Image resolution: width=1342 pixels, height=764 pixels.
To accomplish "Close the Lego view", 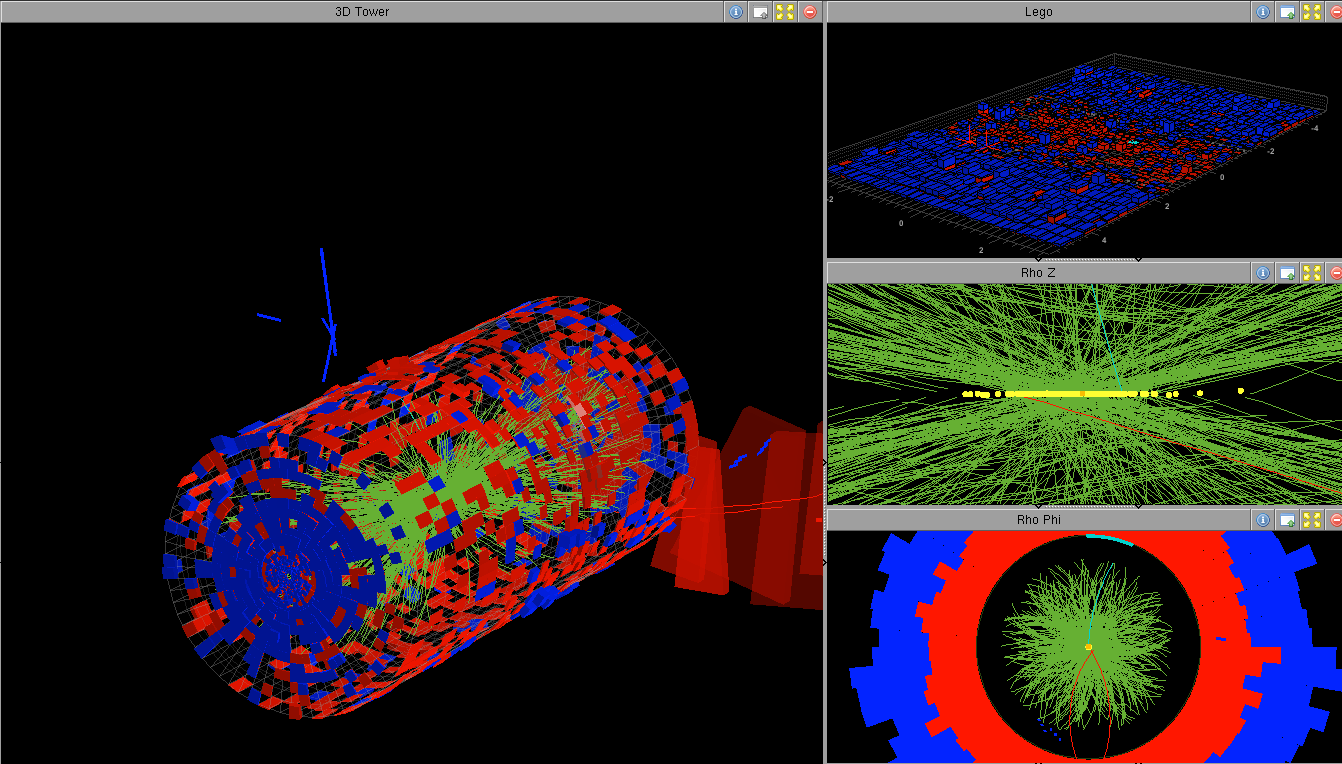I will [1335, 12].
